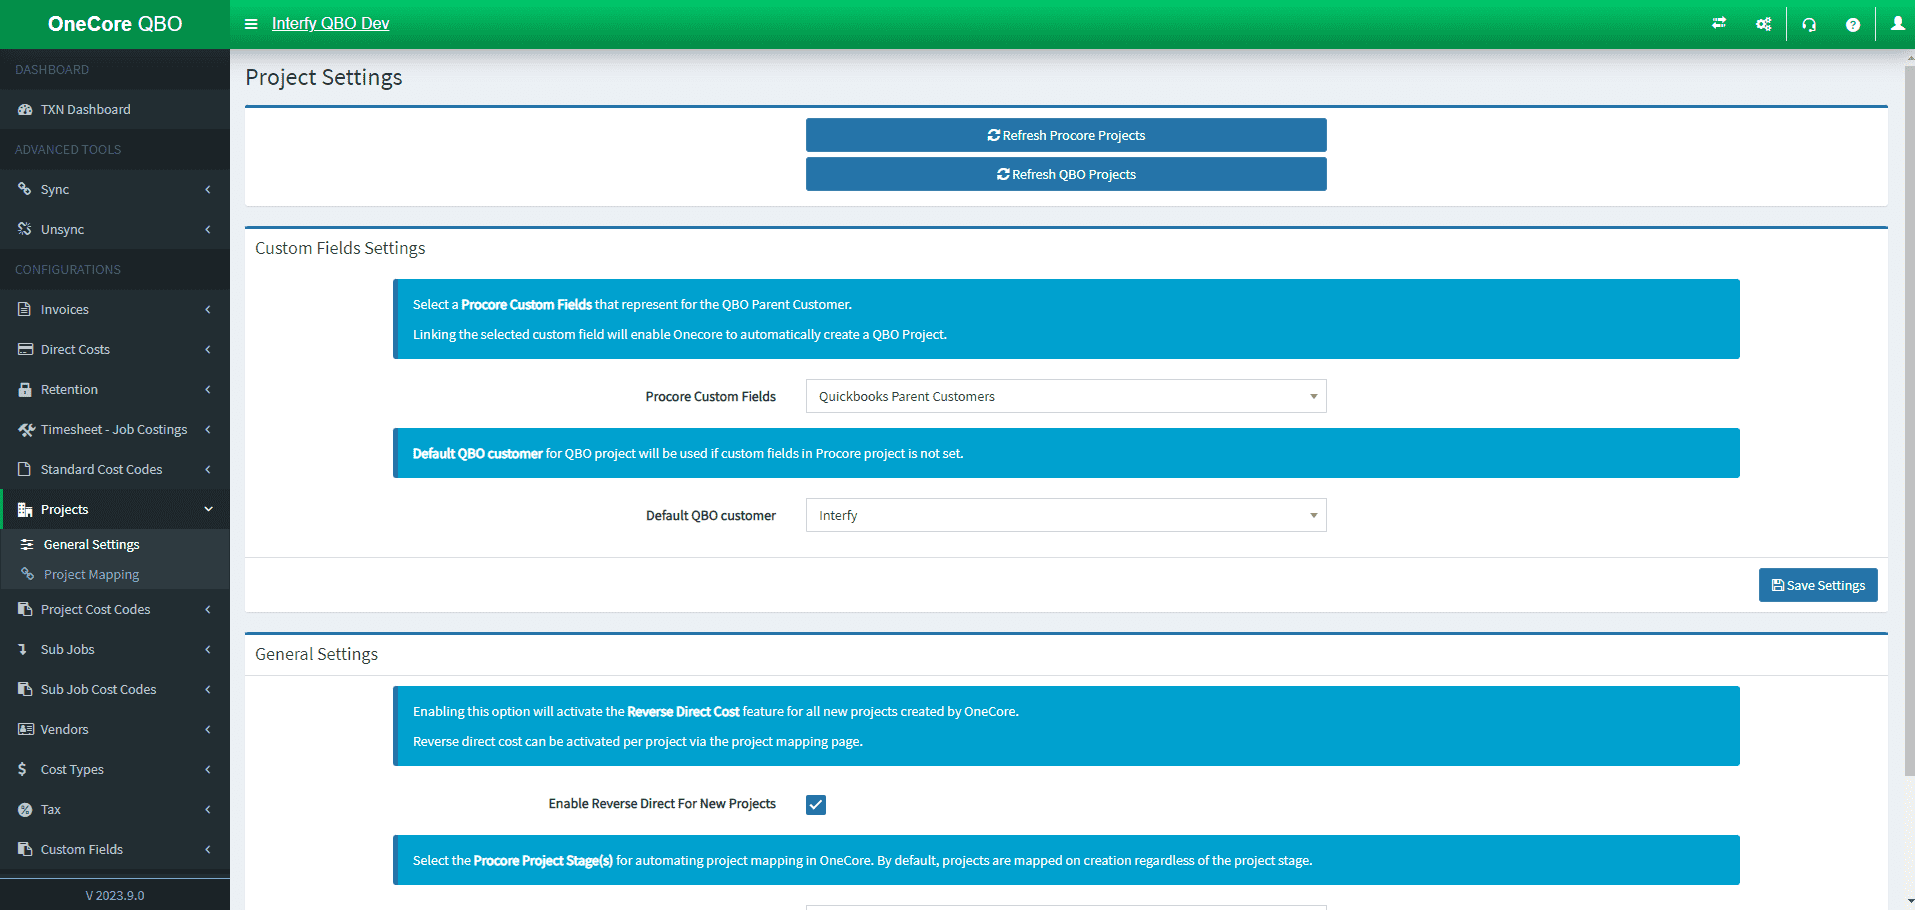Open the TXN Dashboard page
Screen dimensions: 1915x910
pyautogui.click(x=85, y=109)
